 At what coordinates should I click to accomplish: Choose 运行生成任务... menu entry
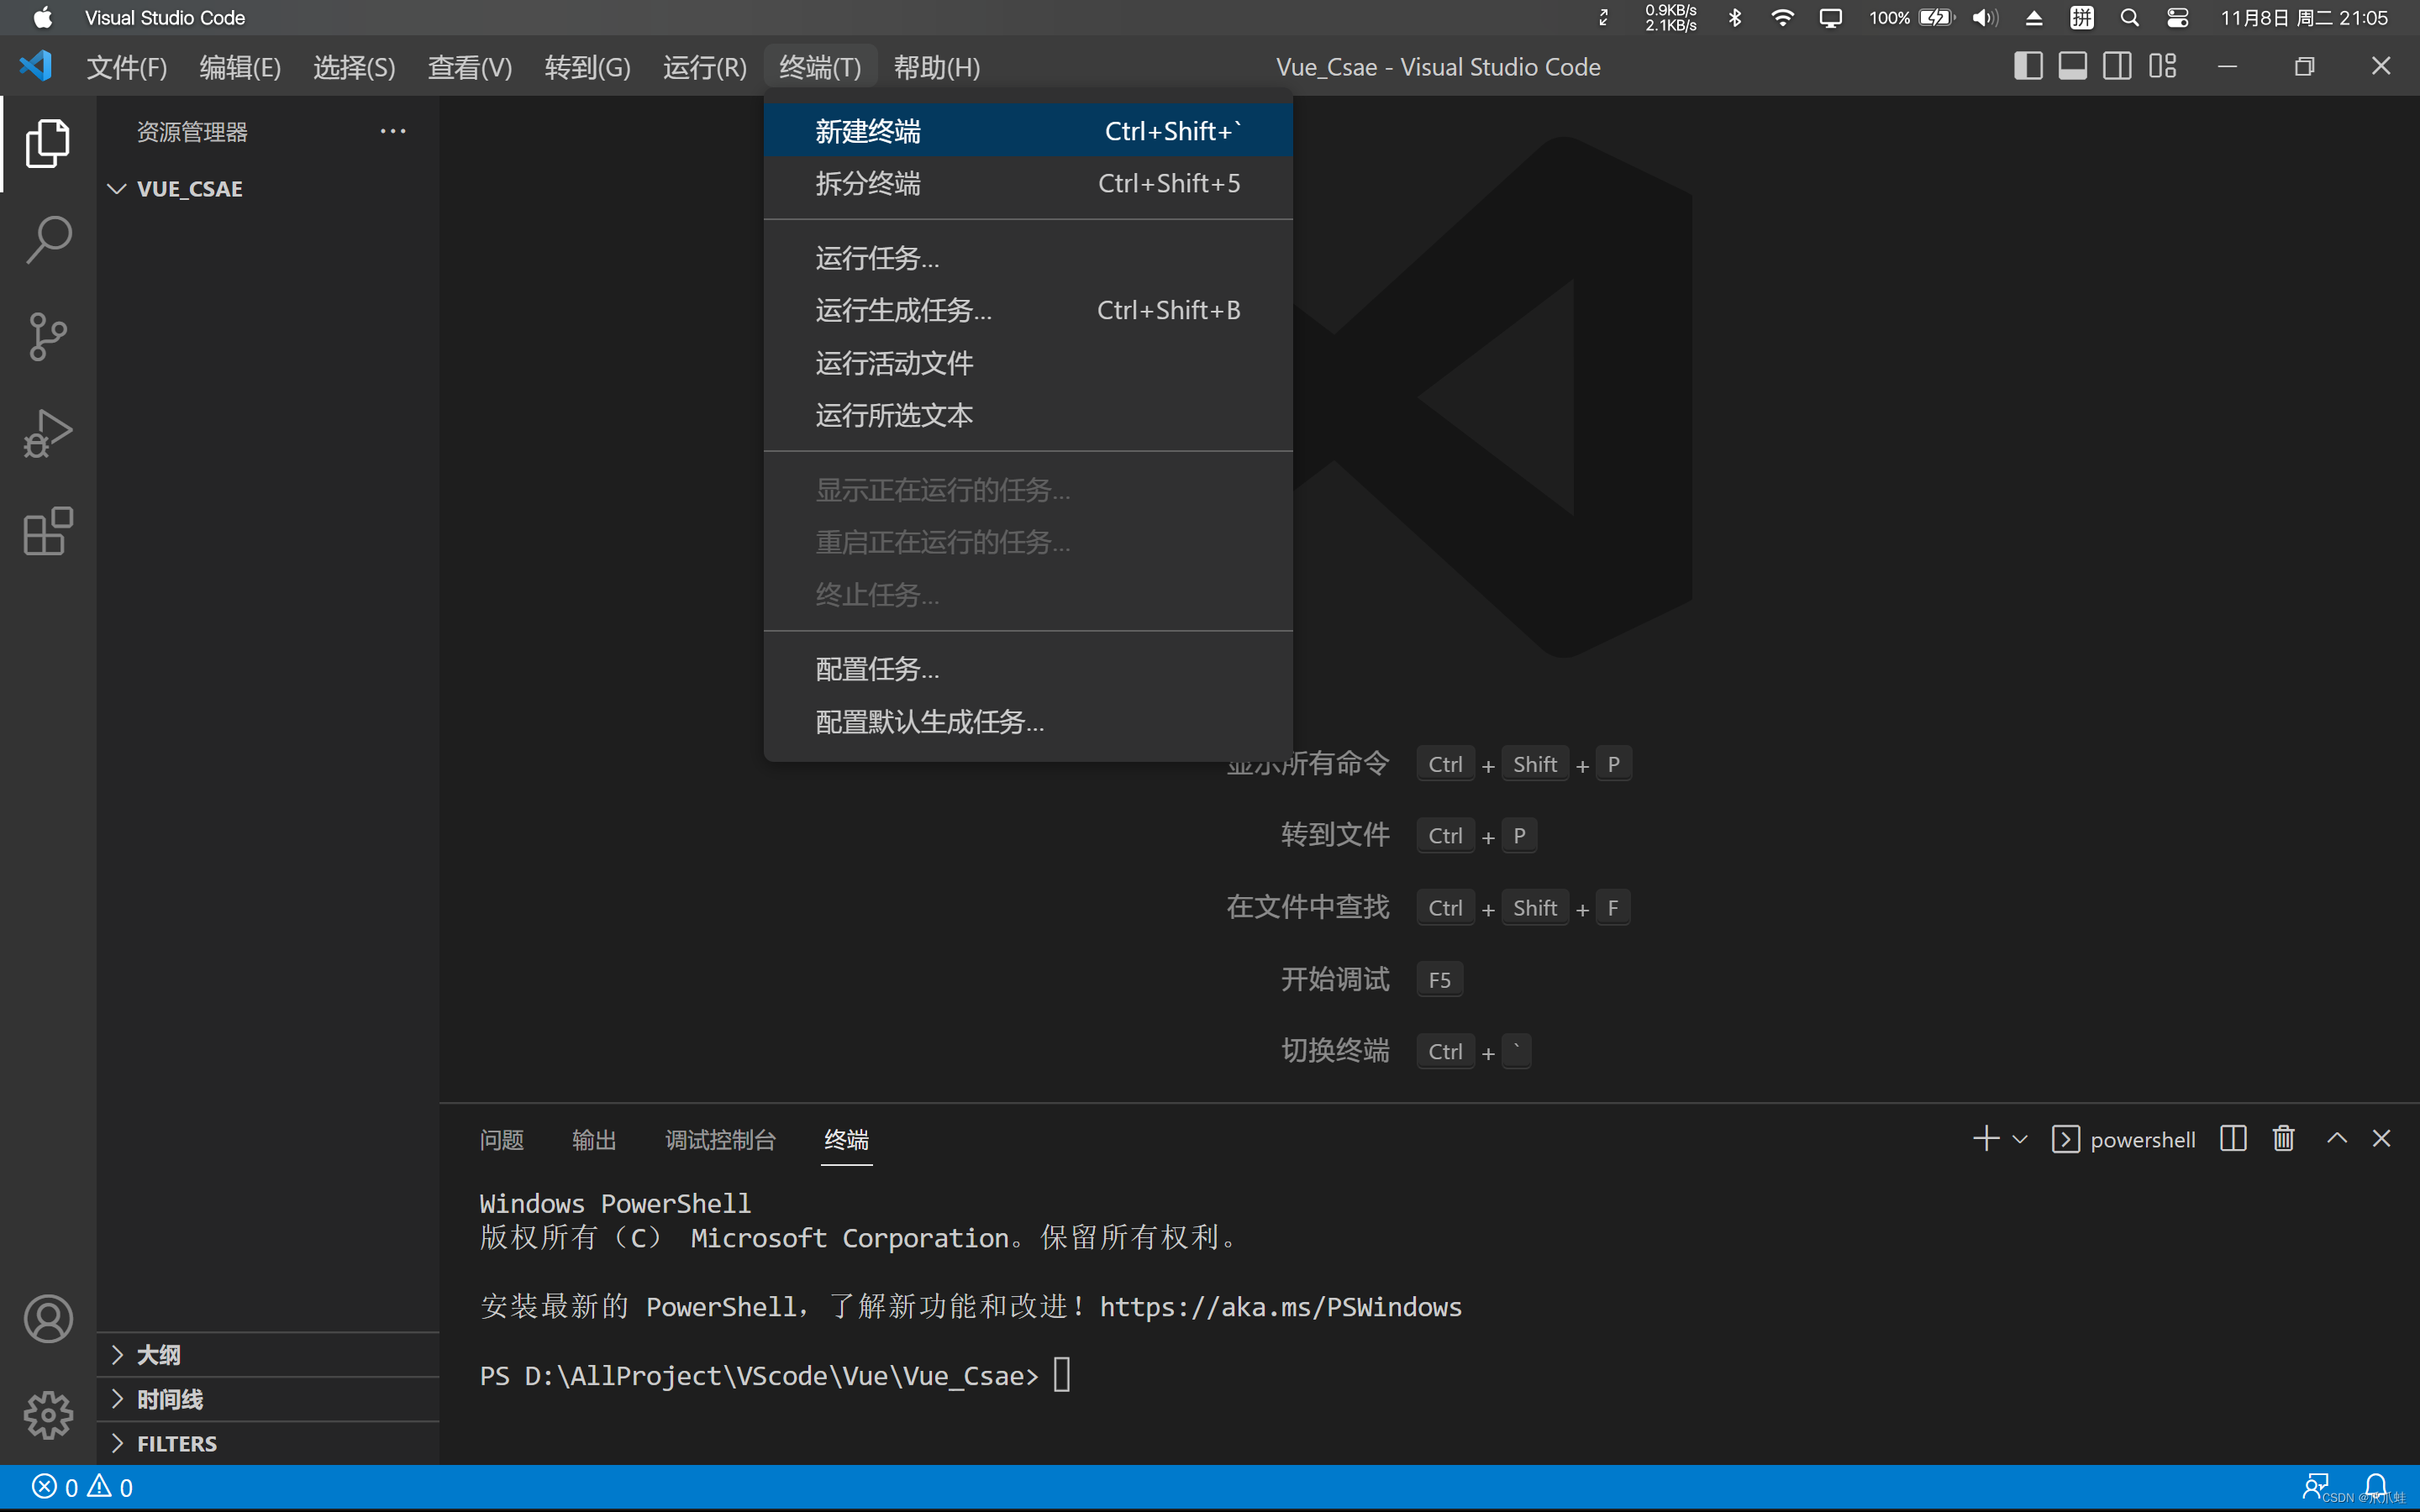(1028, 310)
